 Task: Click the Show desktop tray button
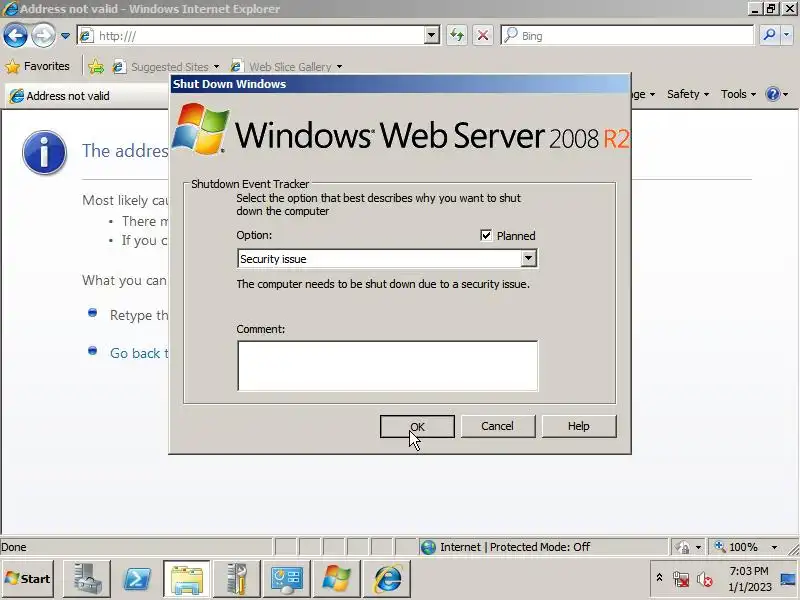[788, 579]
